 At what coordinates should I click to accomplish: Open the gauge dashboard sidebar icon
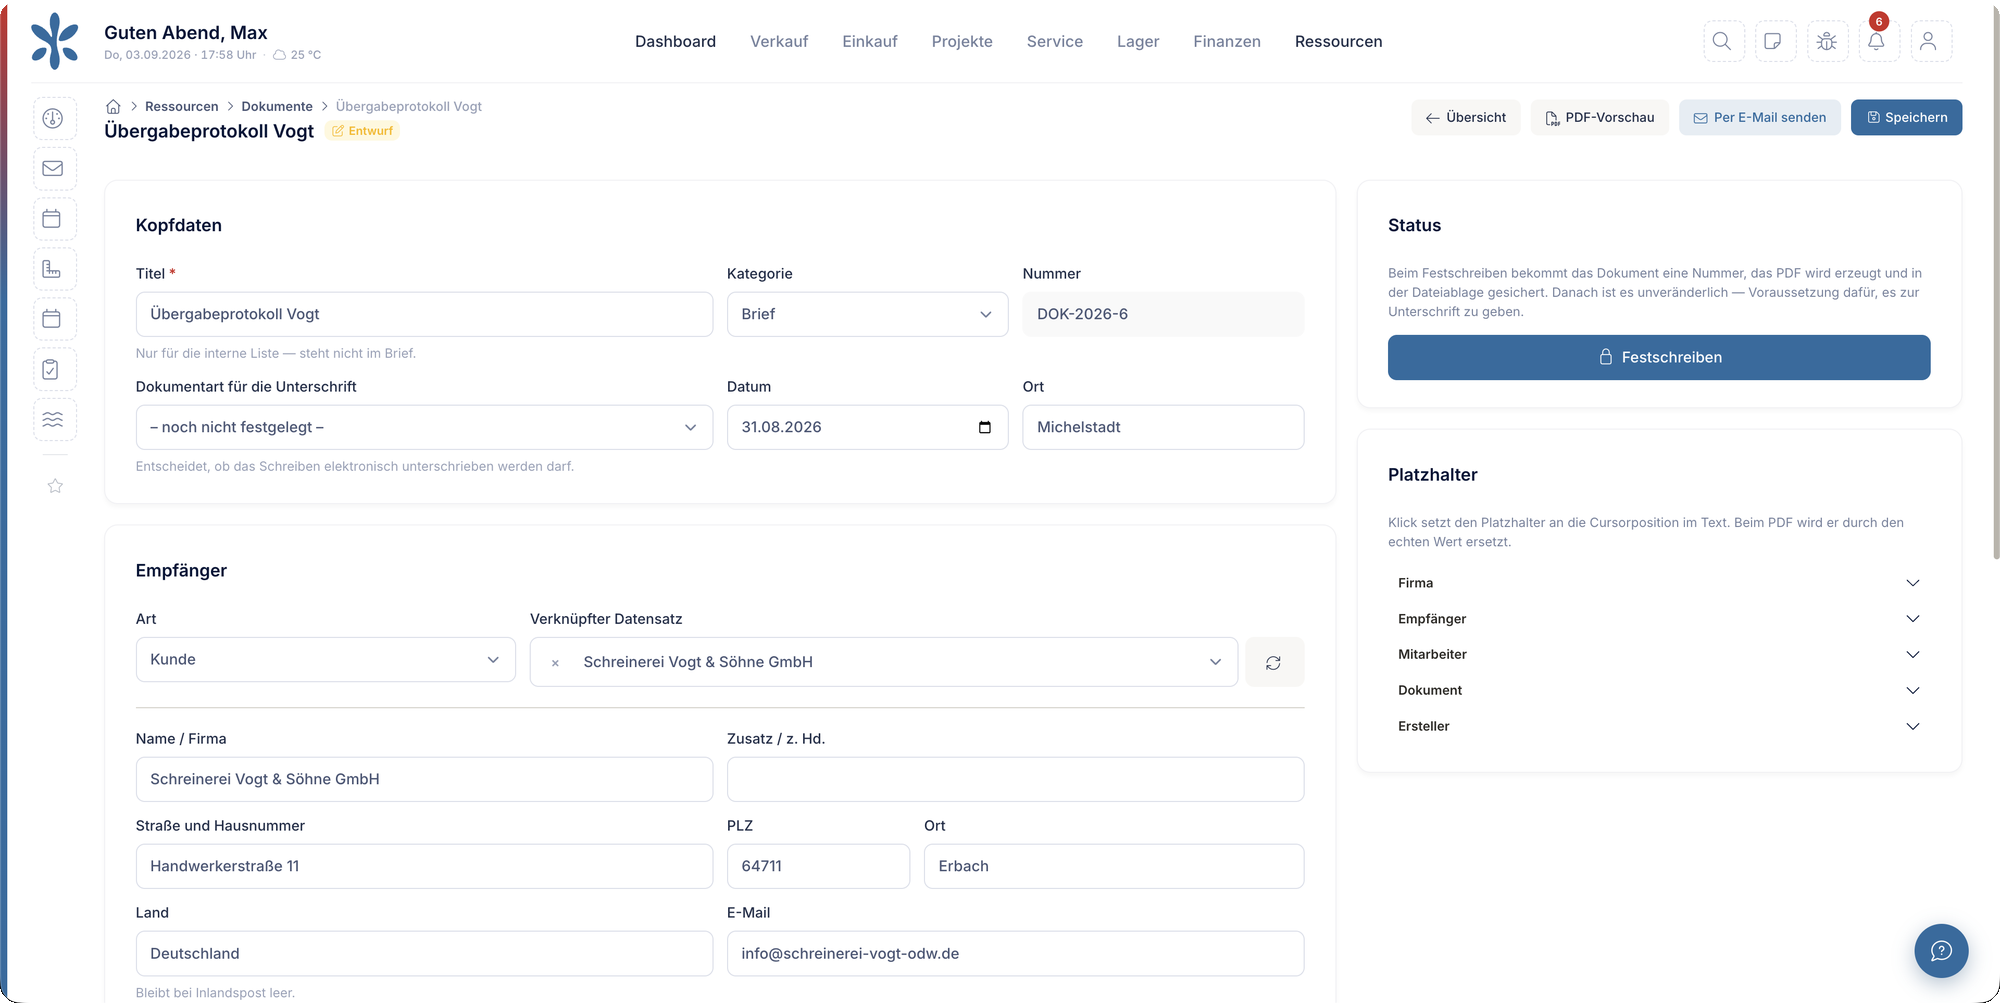tap(53, 118)
